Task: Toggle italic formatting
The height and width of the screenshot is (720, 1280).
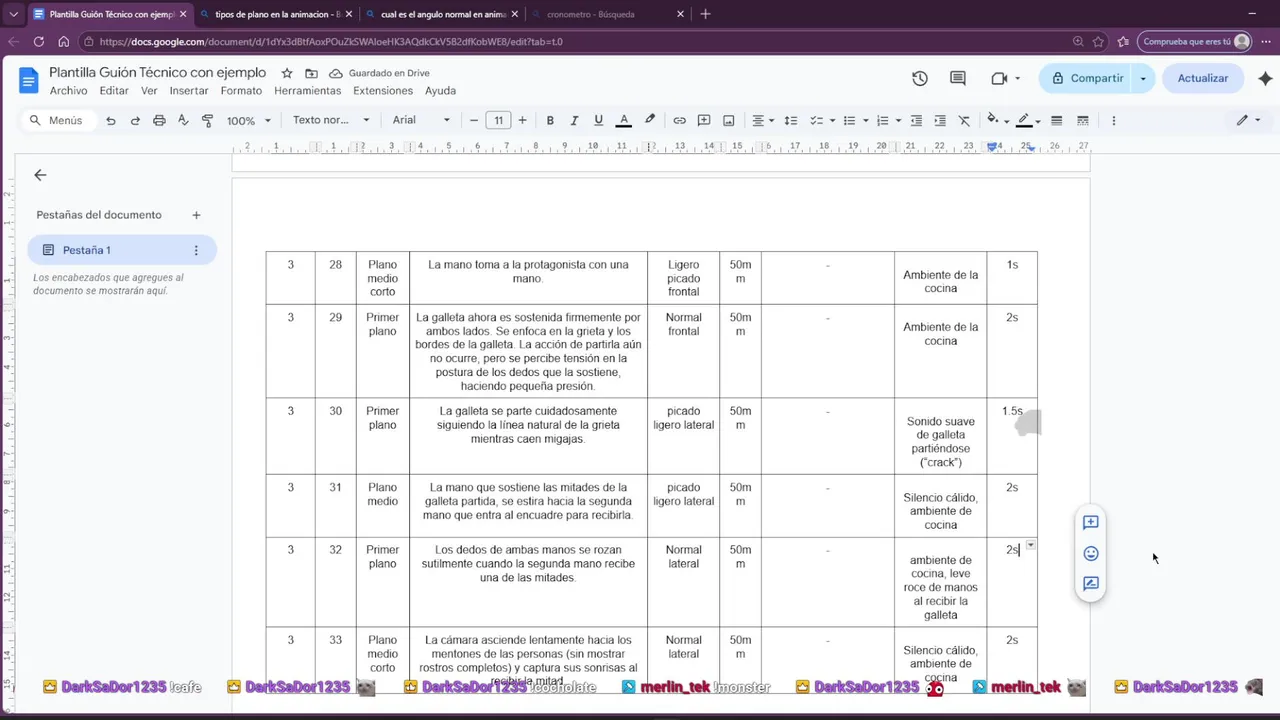Action: pos(574,120)
